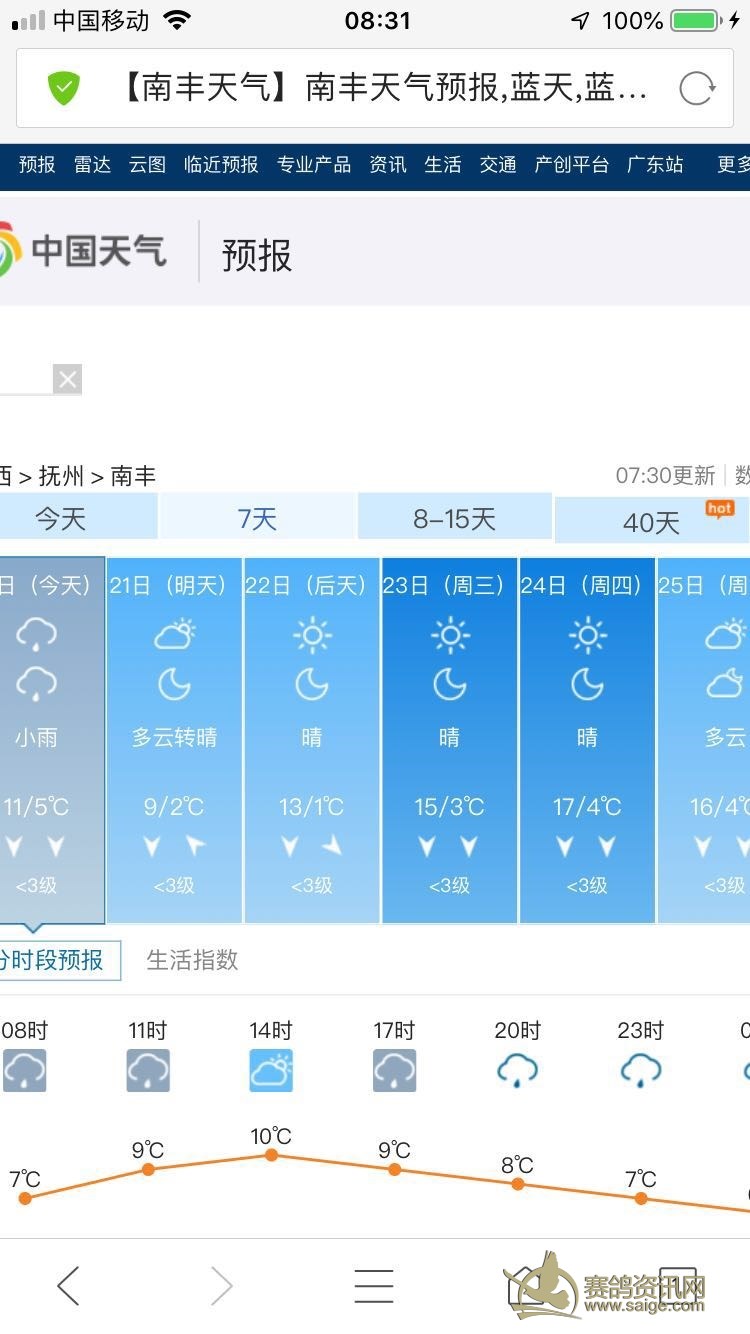Select the 分时段预报 tab
The width and height of the screenshot is (750, 1334).
pyautogui.click(x=60, y=960)
